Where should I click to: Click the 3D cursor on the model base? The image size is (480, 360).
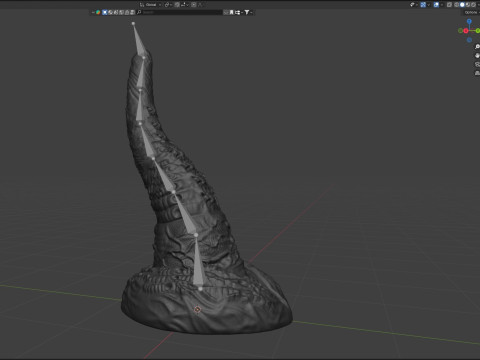point(197,310)
